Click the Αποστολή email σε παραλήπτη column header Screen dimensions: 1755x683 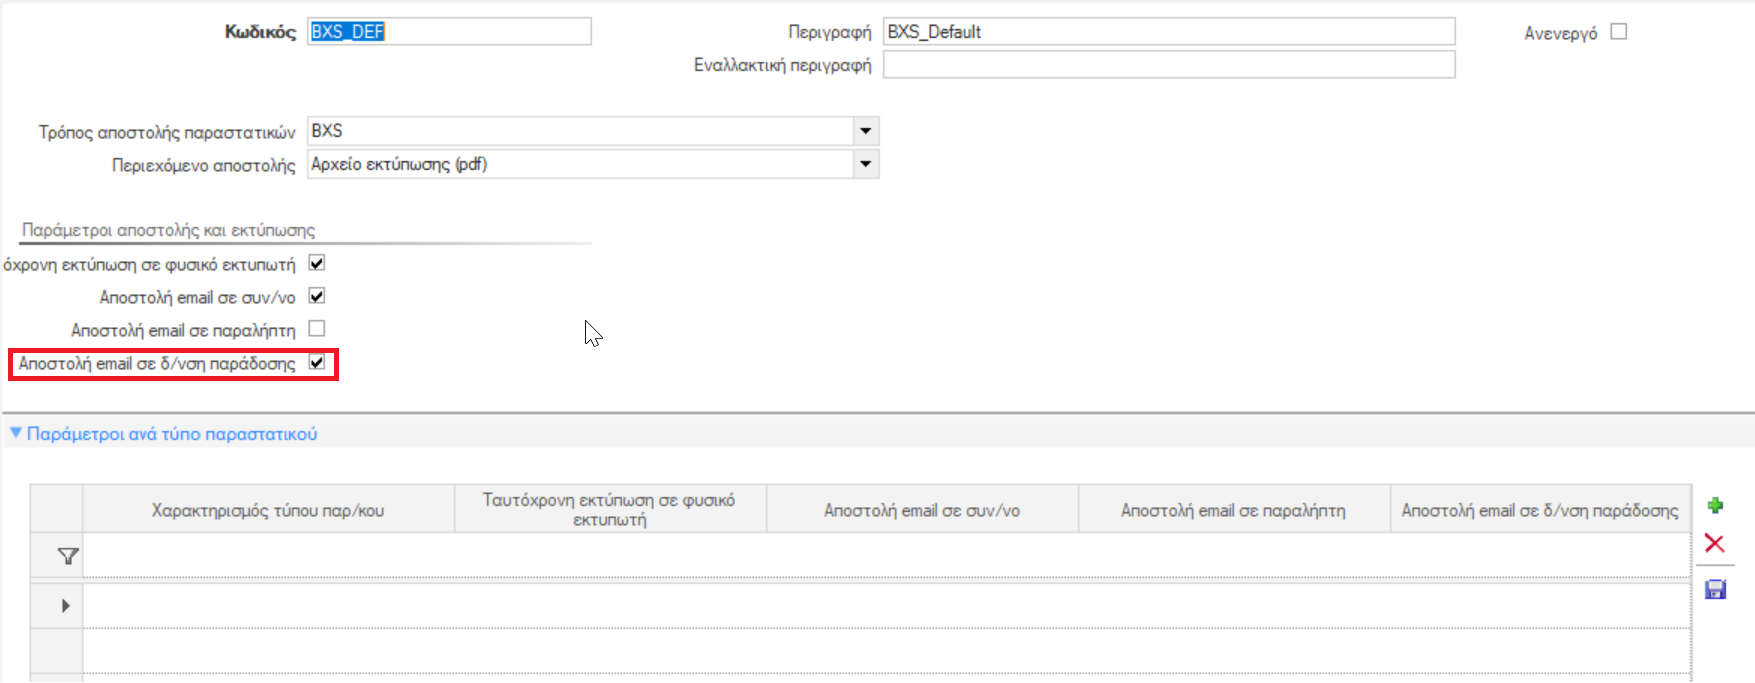[1233, 510]
